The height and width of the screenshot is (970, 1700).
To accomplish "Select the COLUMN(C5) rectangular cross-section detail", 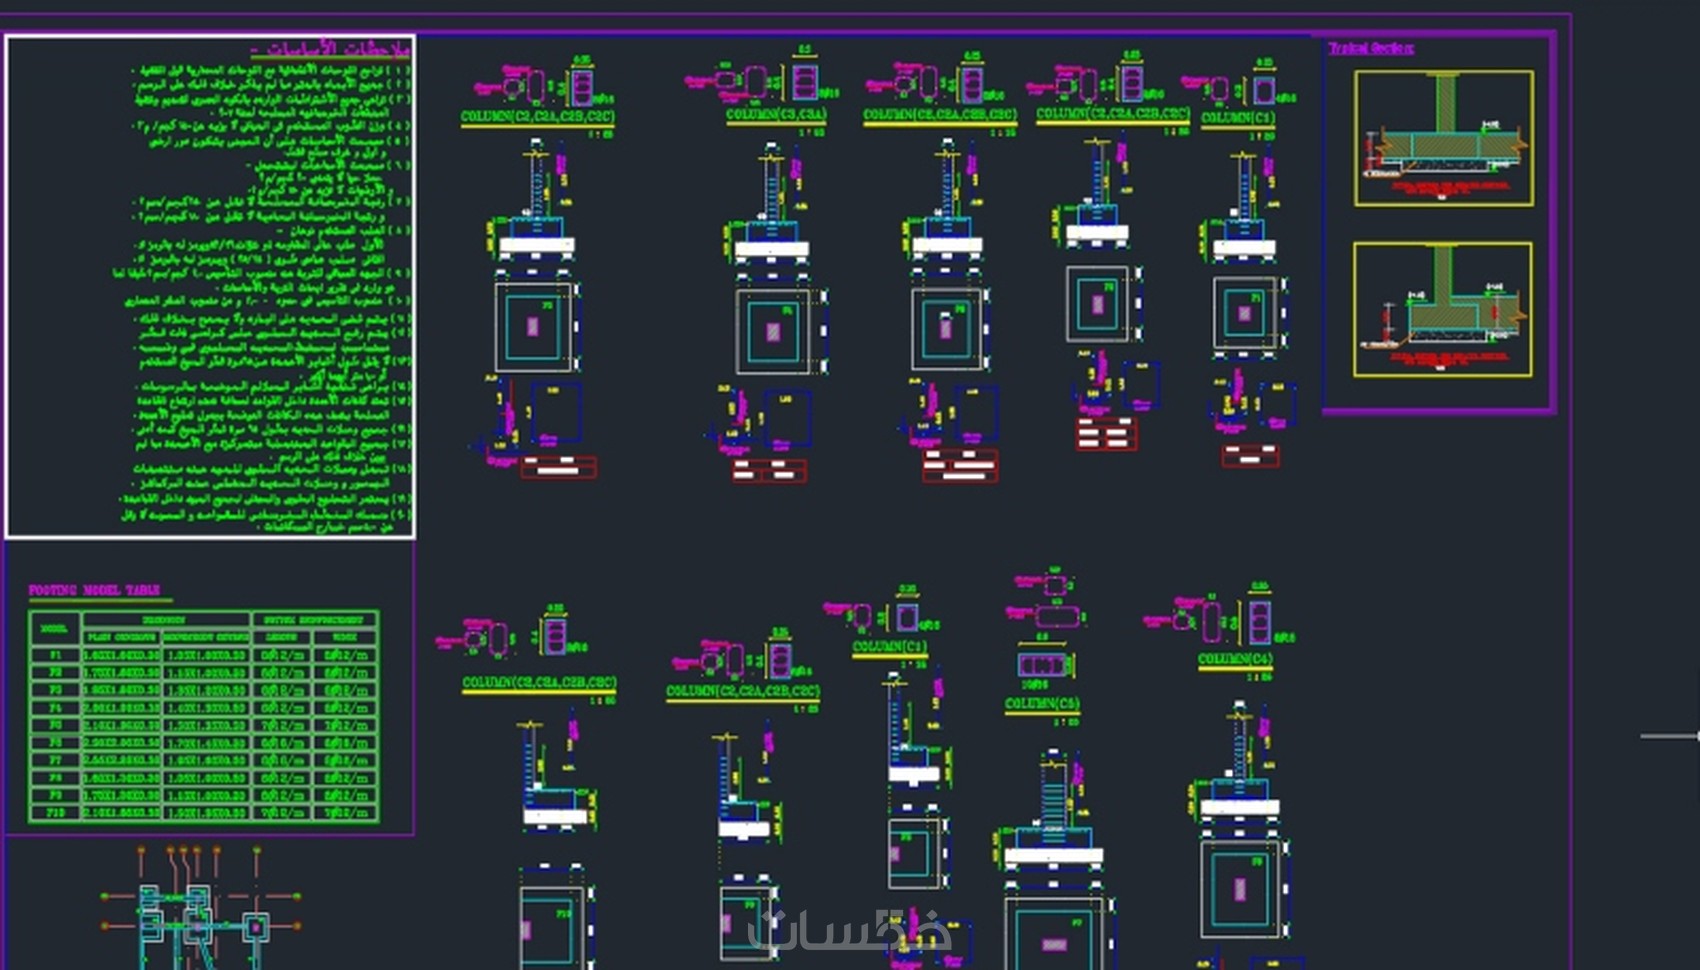I will tap(1043, 665).
